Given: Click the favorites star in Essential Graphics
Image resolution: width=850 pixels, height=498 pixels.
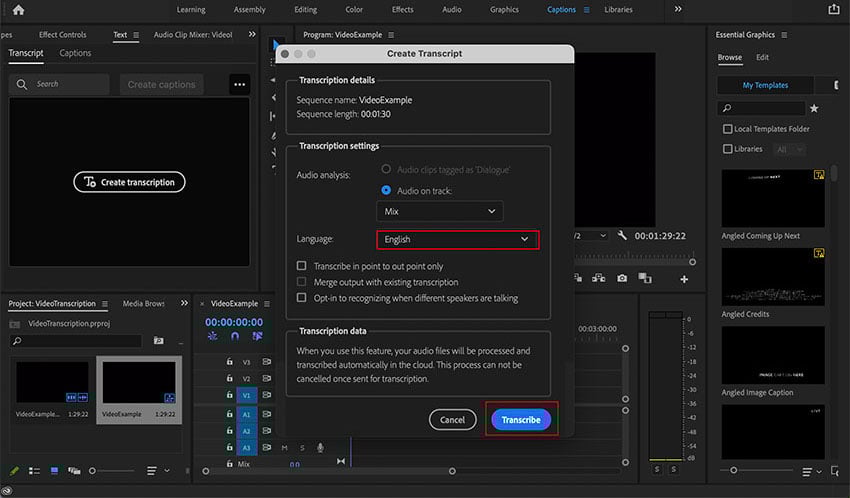Looking at the screenshot, I should pos(814,108).
